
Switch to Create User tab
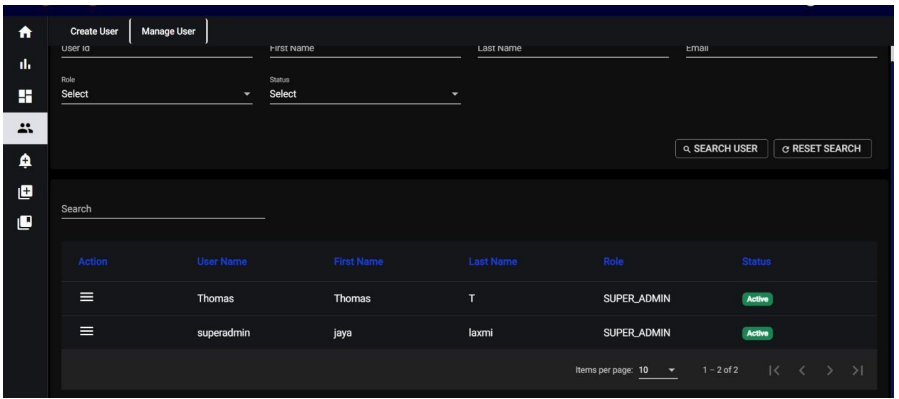pyautogui.click(x=94, y=32)
